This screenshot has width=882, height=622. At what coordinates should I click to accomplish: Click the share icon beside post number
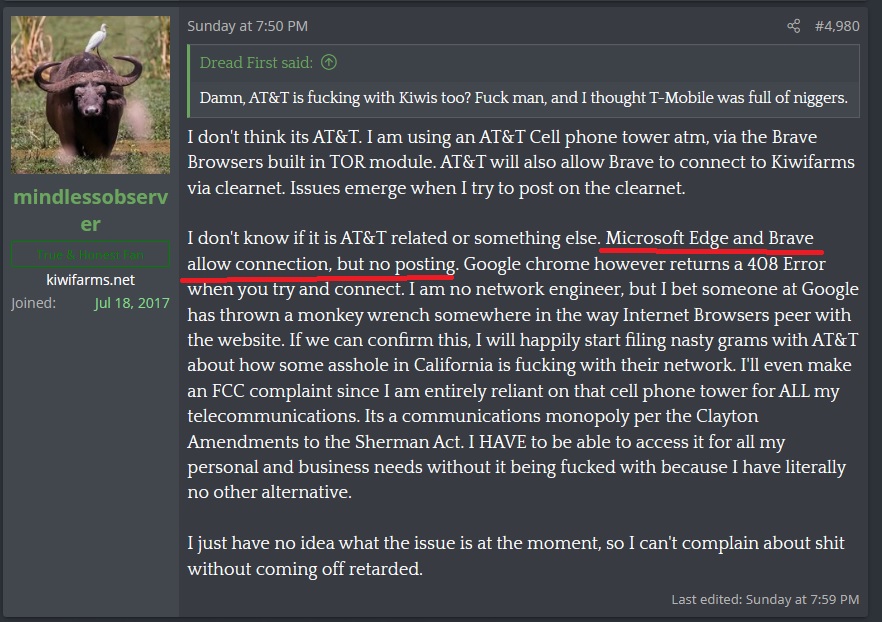794,26
